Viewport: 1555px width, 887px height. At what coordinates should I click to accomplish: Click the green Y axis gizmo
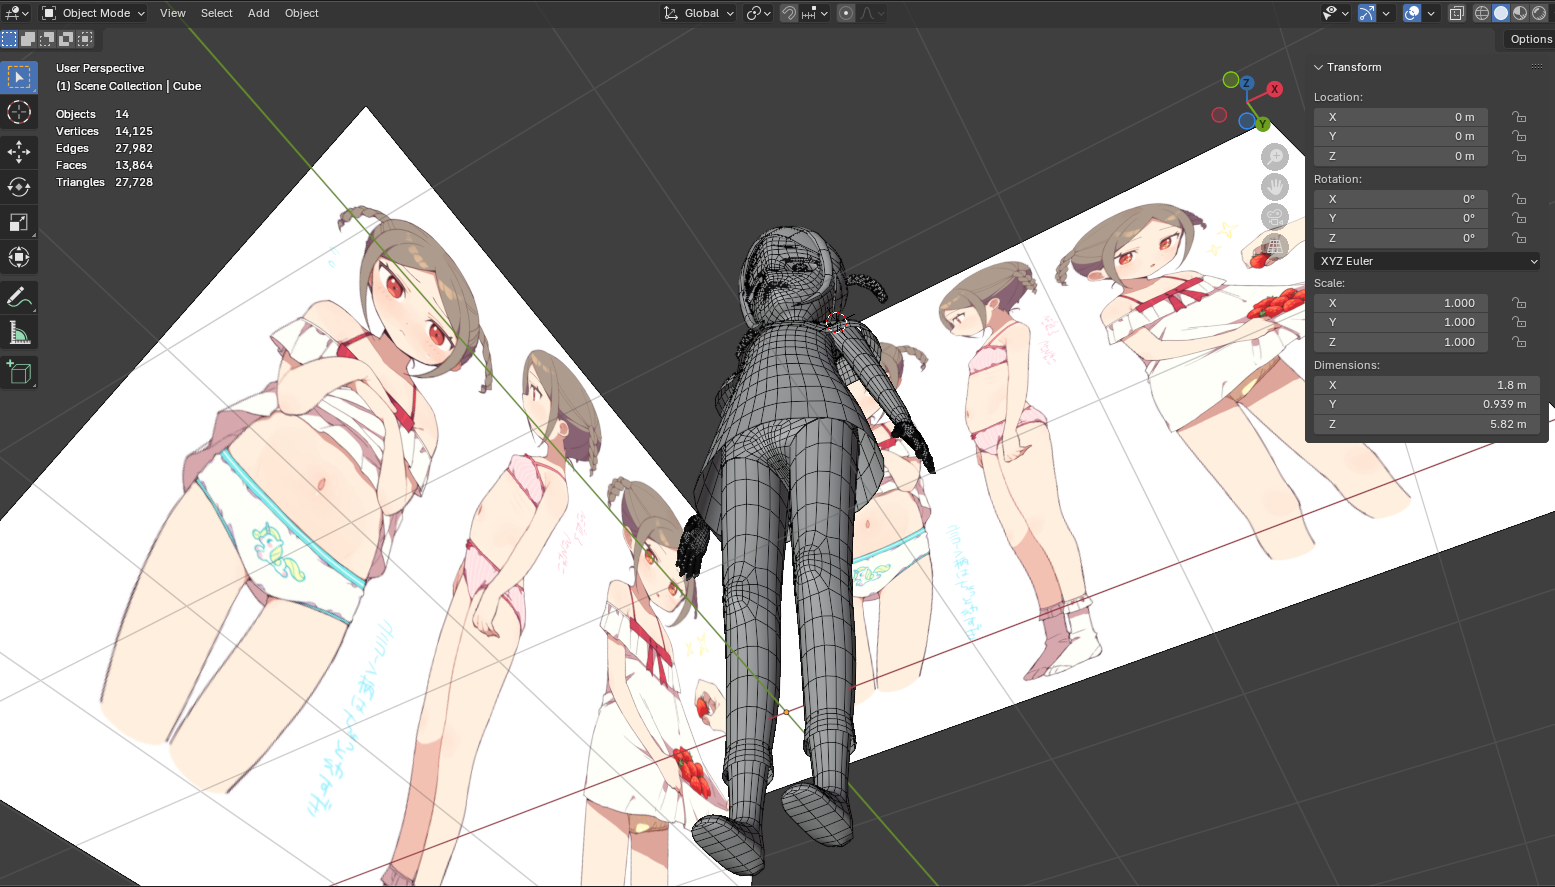[1263, 124]
